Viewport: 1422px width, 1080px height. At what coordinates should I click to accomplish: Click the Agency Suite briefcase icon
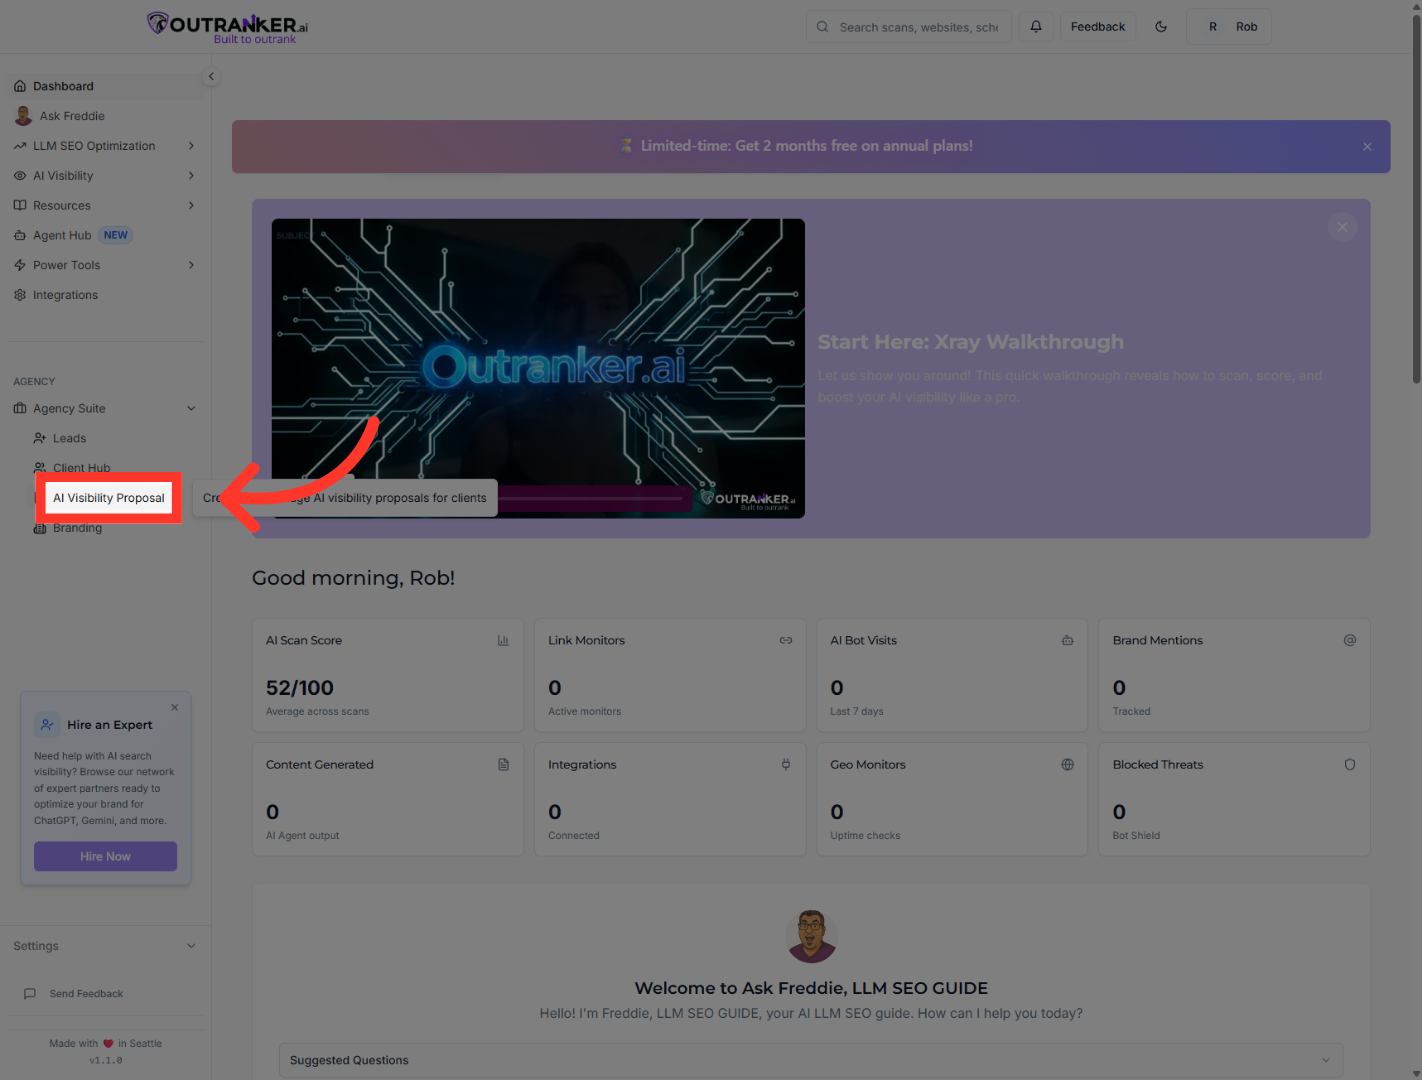[20, 408]
